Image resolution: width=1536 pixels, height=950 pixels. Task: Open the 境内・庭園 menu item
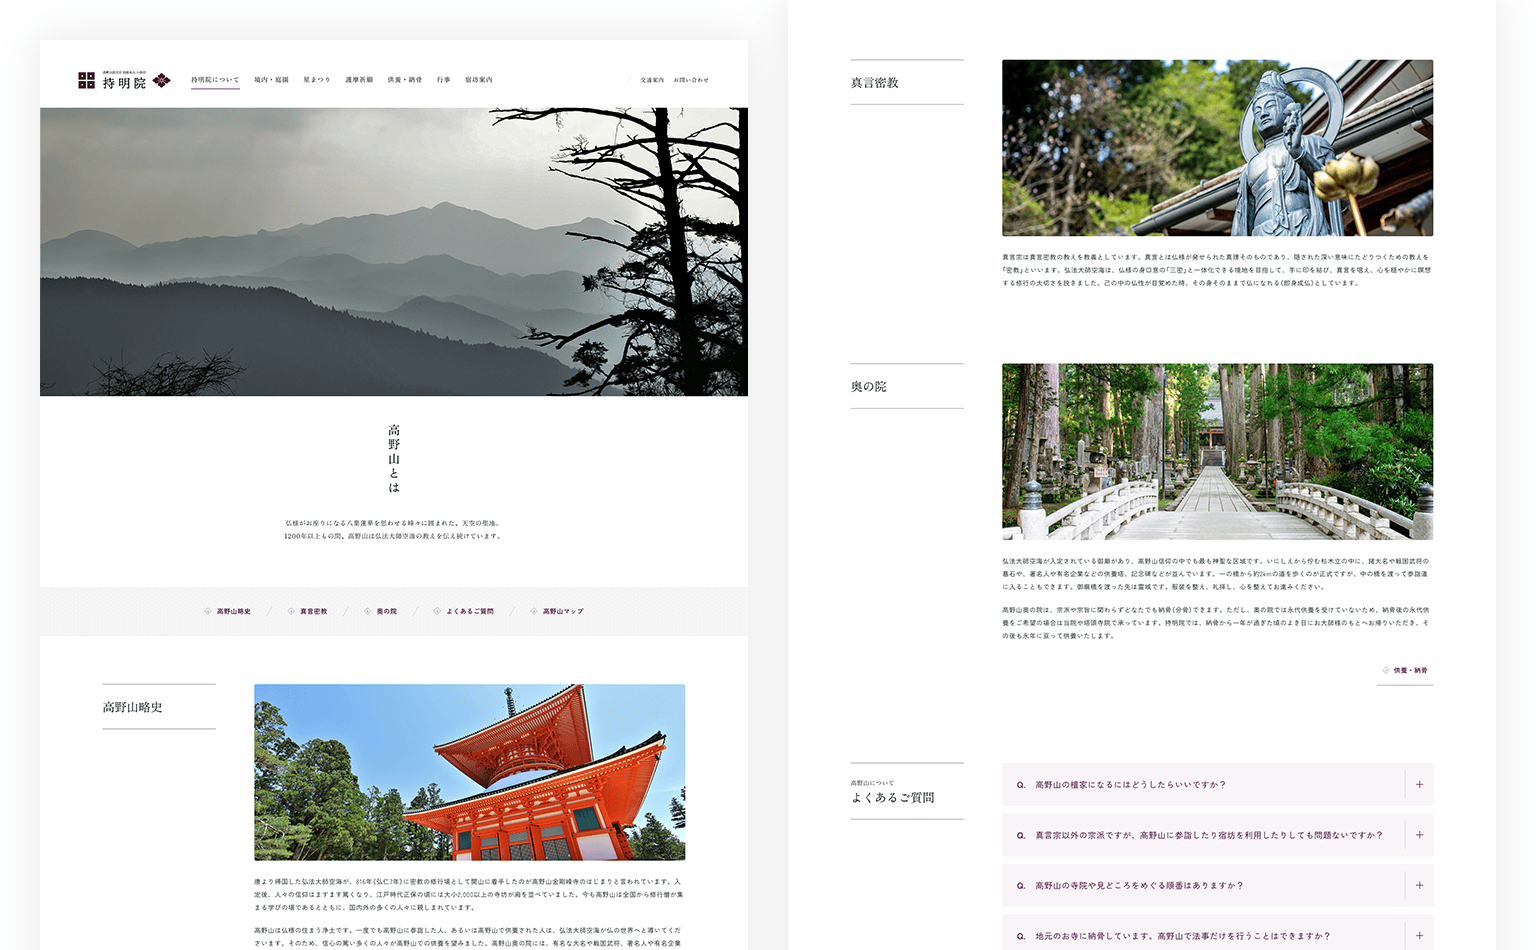pos(271,80)
